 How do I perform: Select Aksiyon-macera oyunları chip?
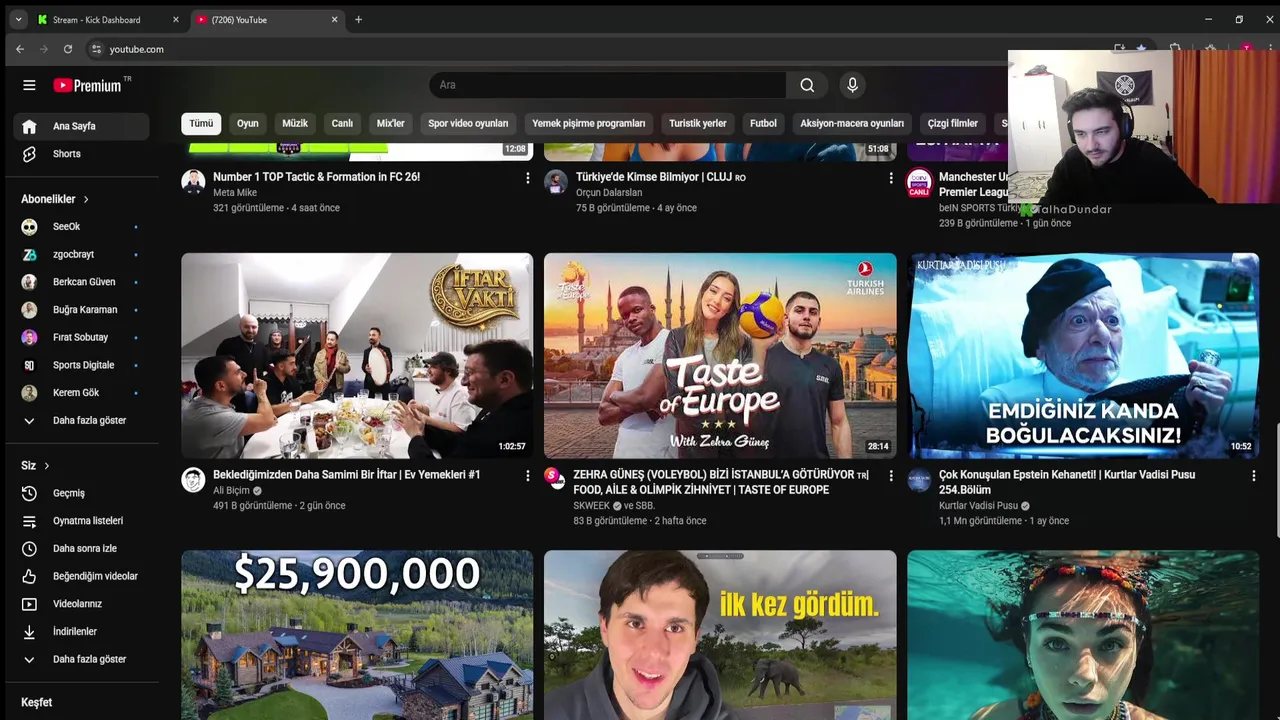pyautogui.click(x=852, y=123)
